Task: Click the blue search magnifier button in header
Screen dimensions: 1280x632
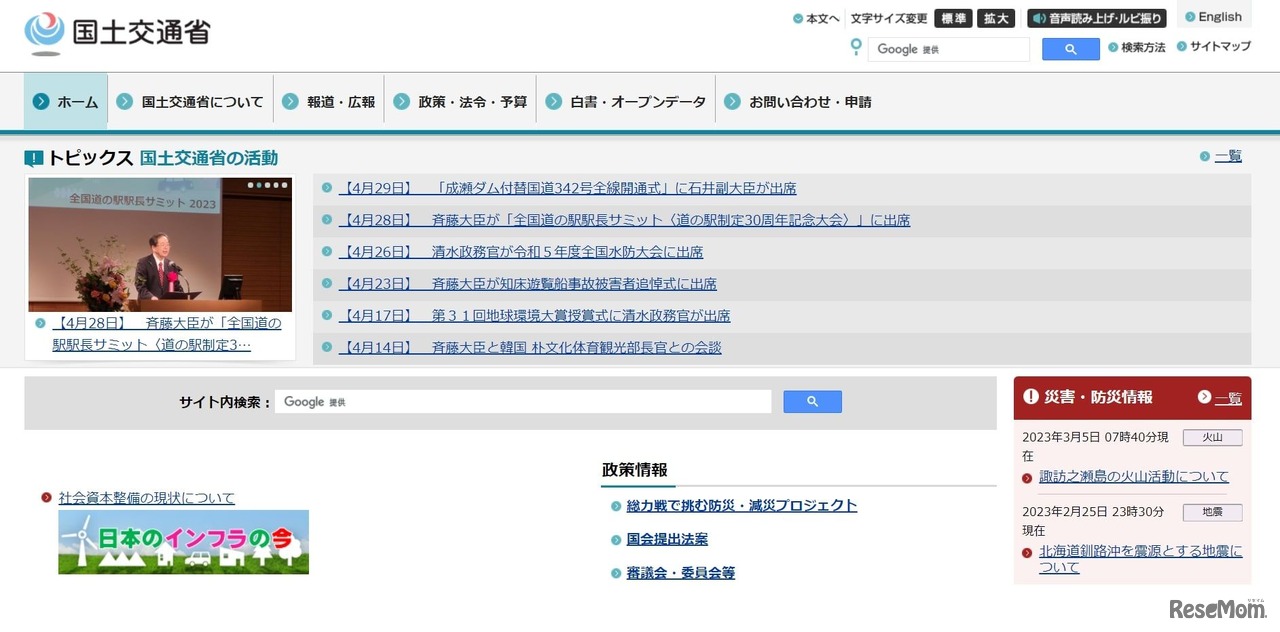Action: (1070, 49)
